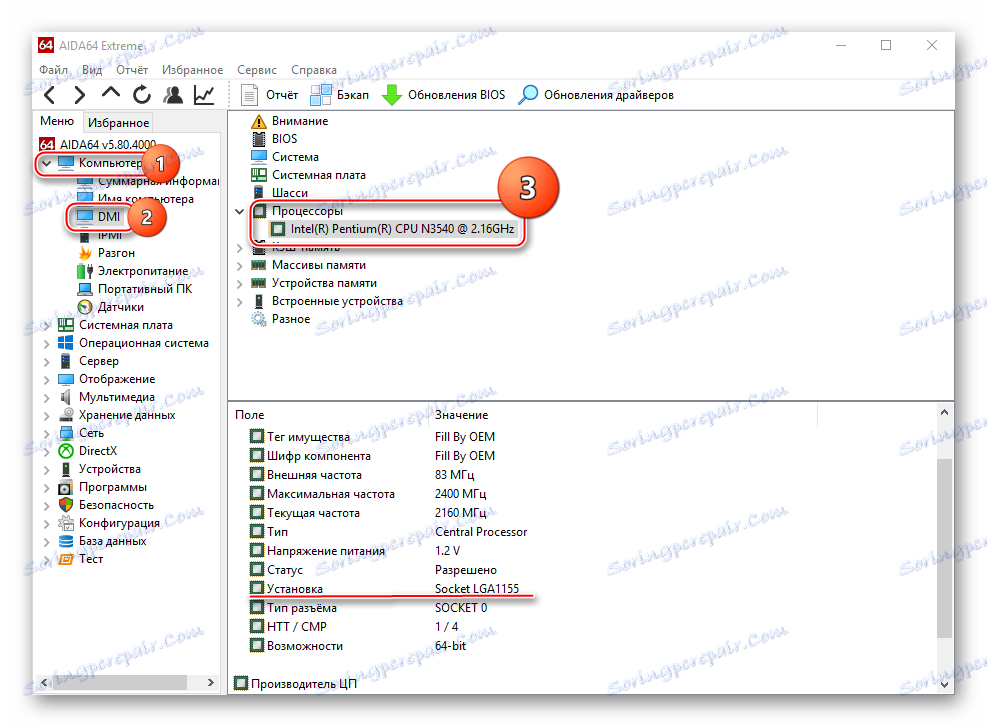The height and width of the screenshot is (727, 987).
Task: Select the Датчики gauge icon item
Action: click(x=111, y=307)
